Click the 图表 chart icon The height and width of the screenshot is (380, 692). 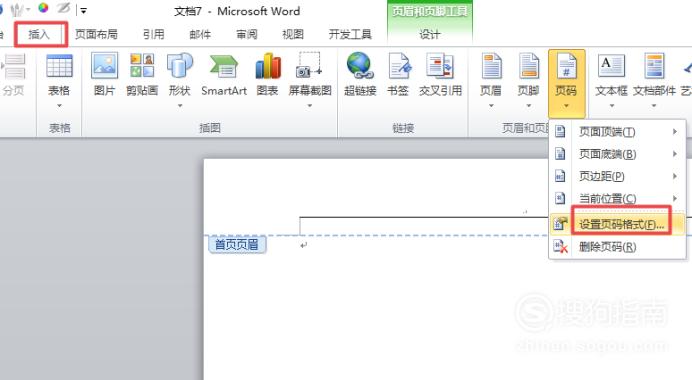[x=267, y=66]
